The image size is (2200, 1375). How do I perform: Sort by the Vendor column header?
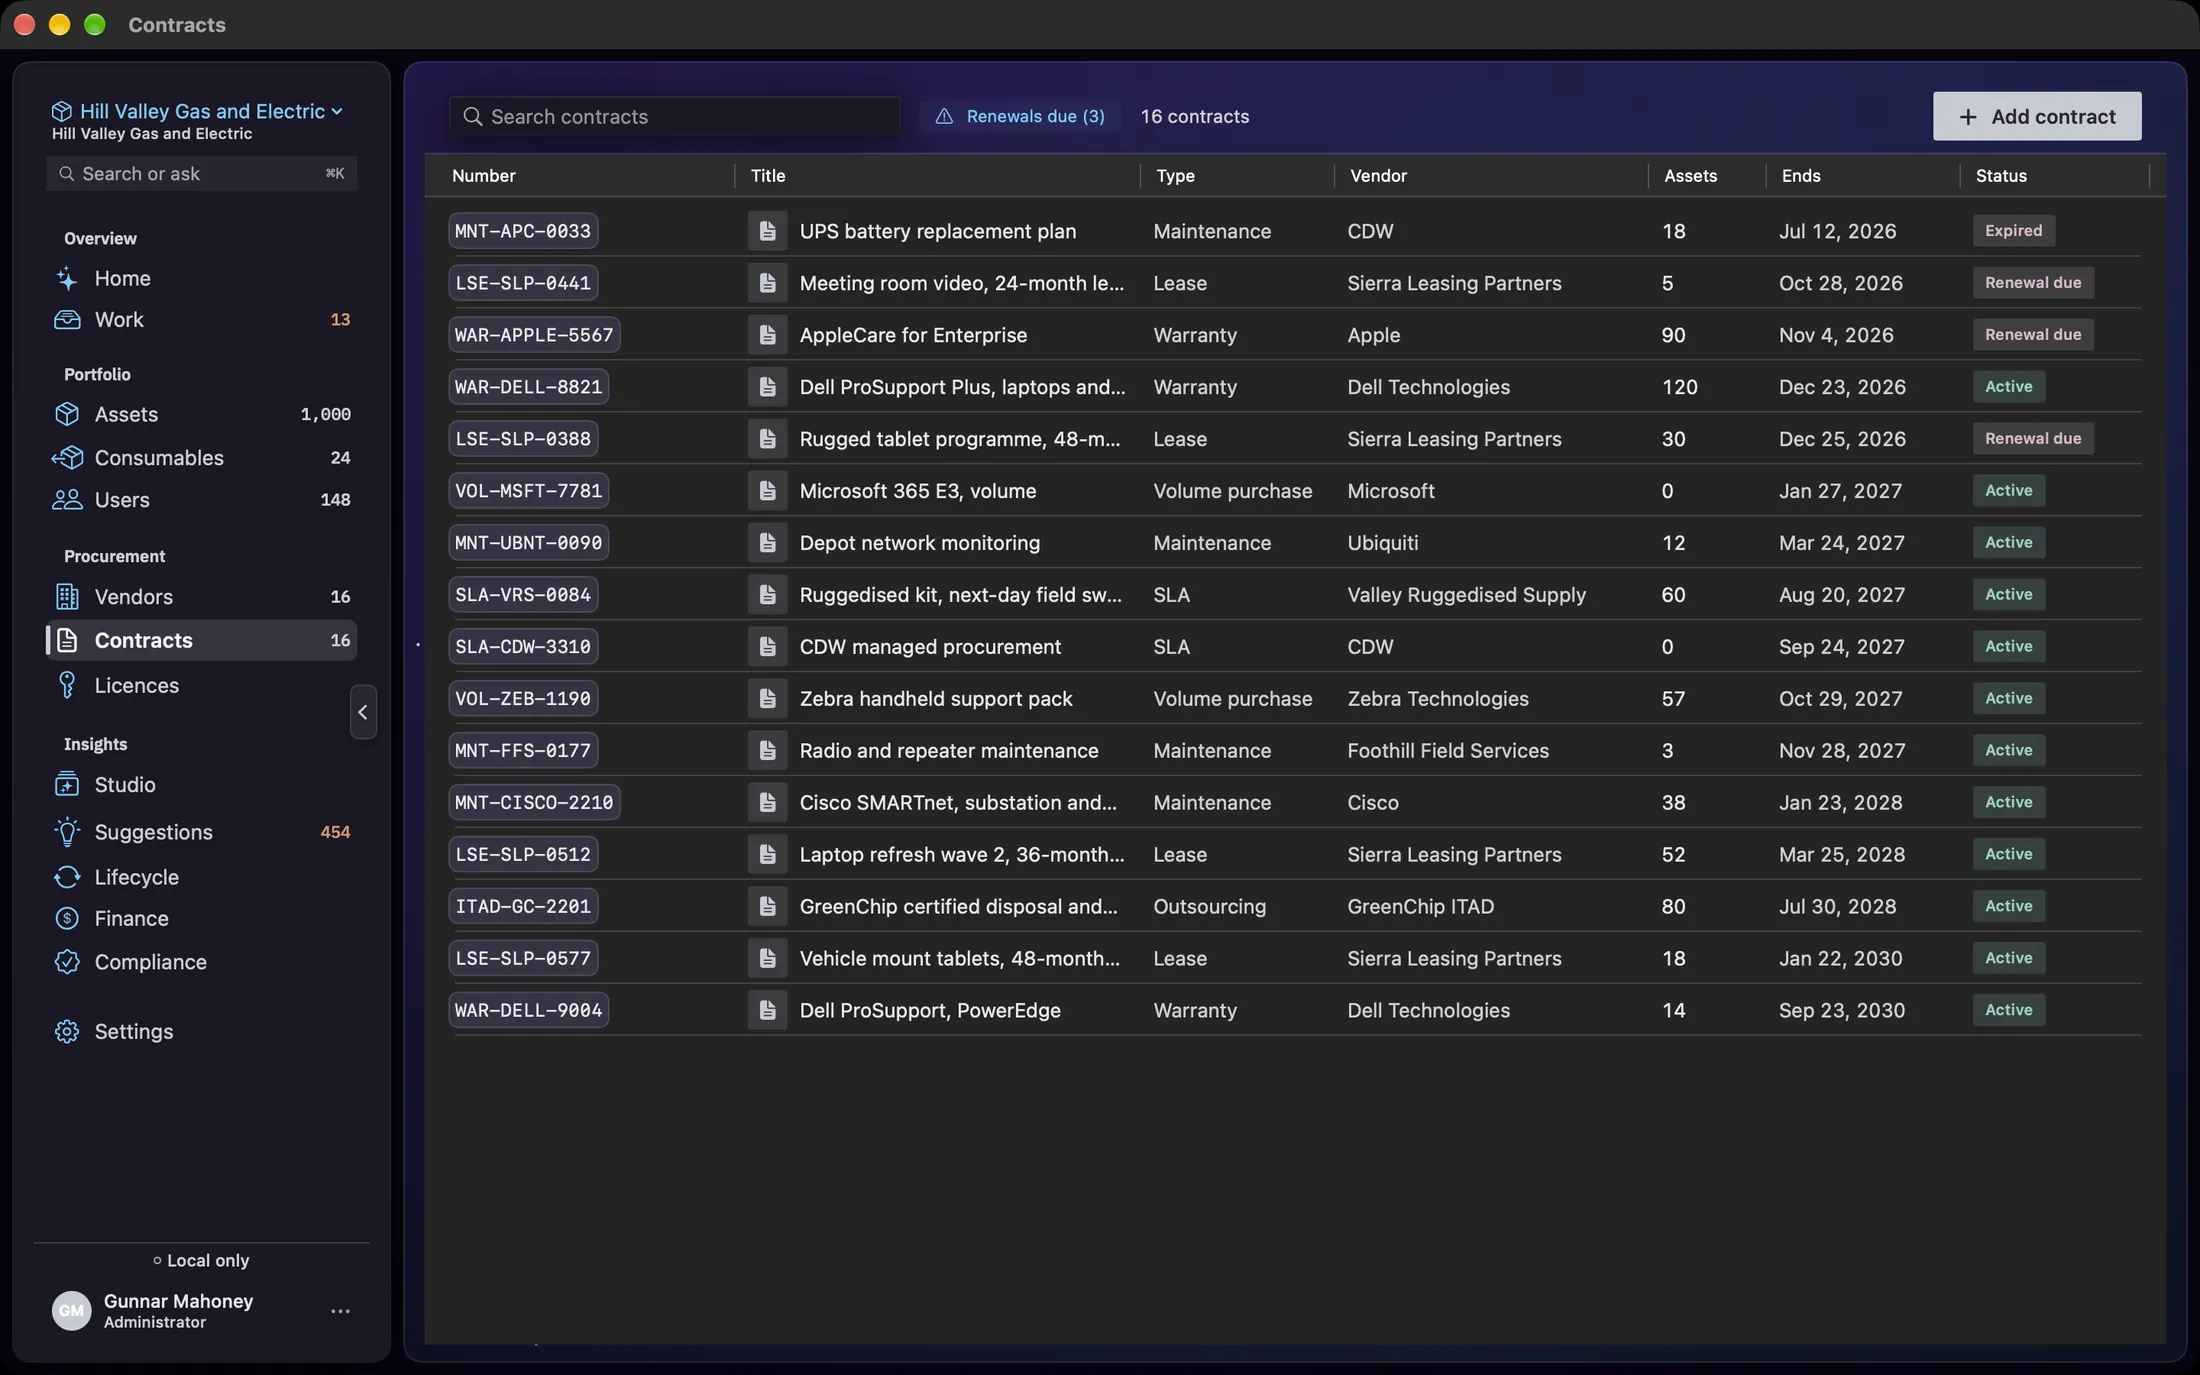[1378, 176]
